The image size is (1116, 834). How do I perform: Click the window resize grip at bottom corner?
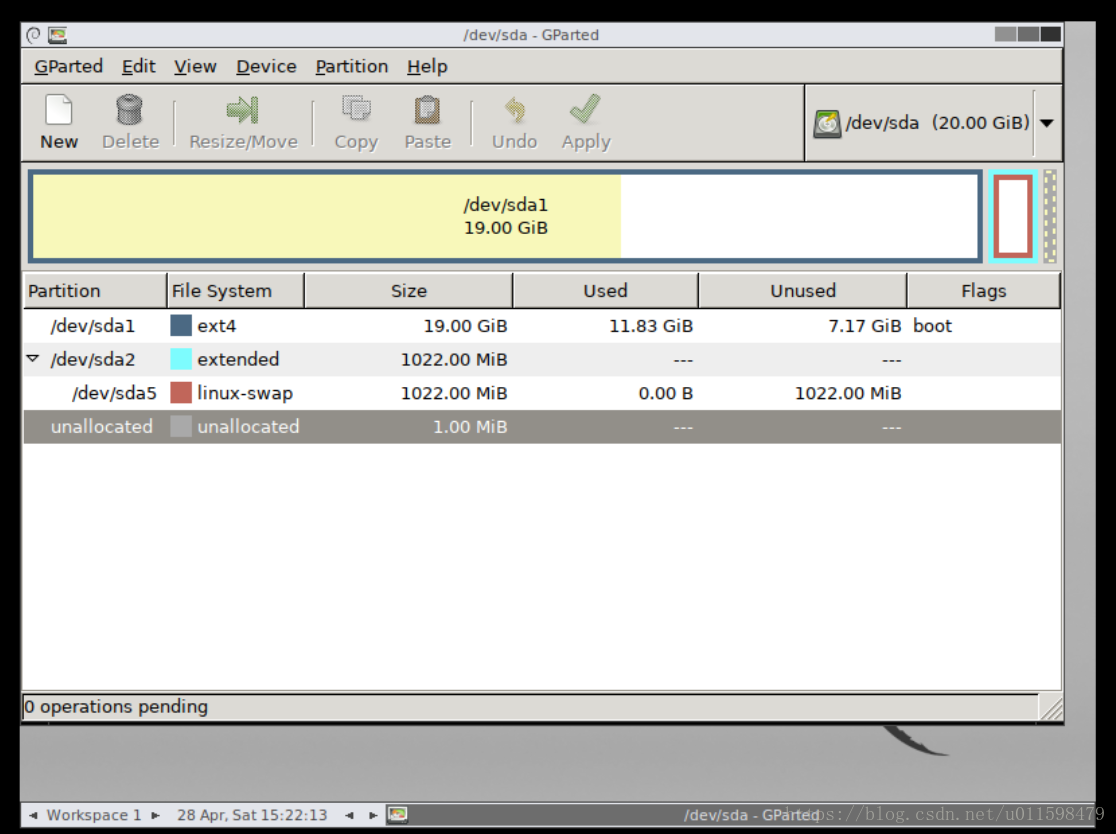1051,707
